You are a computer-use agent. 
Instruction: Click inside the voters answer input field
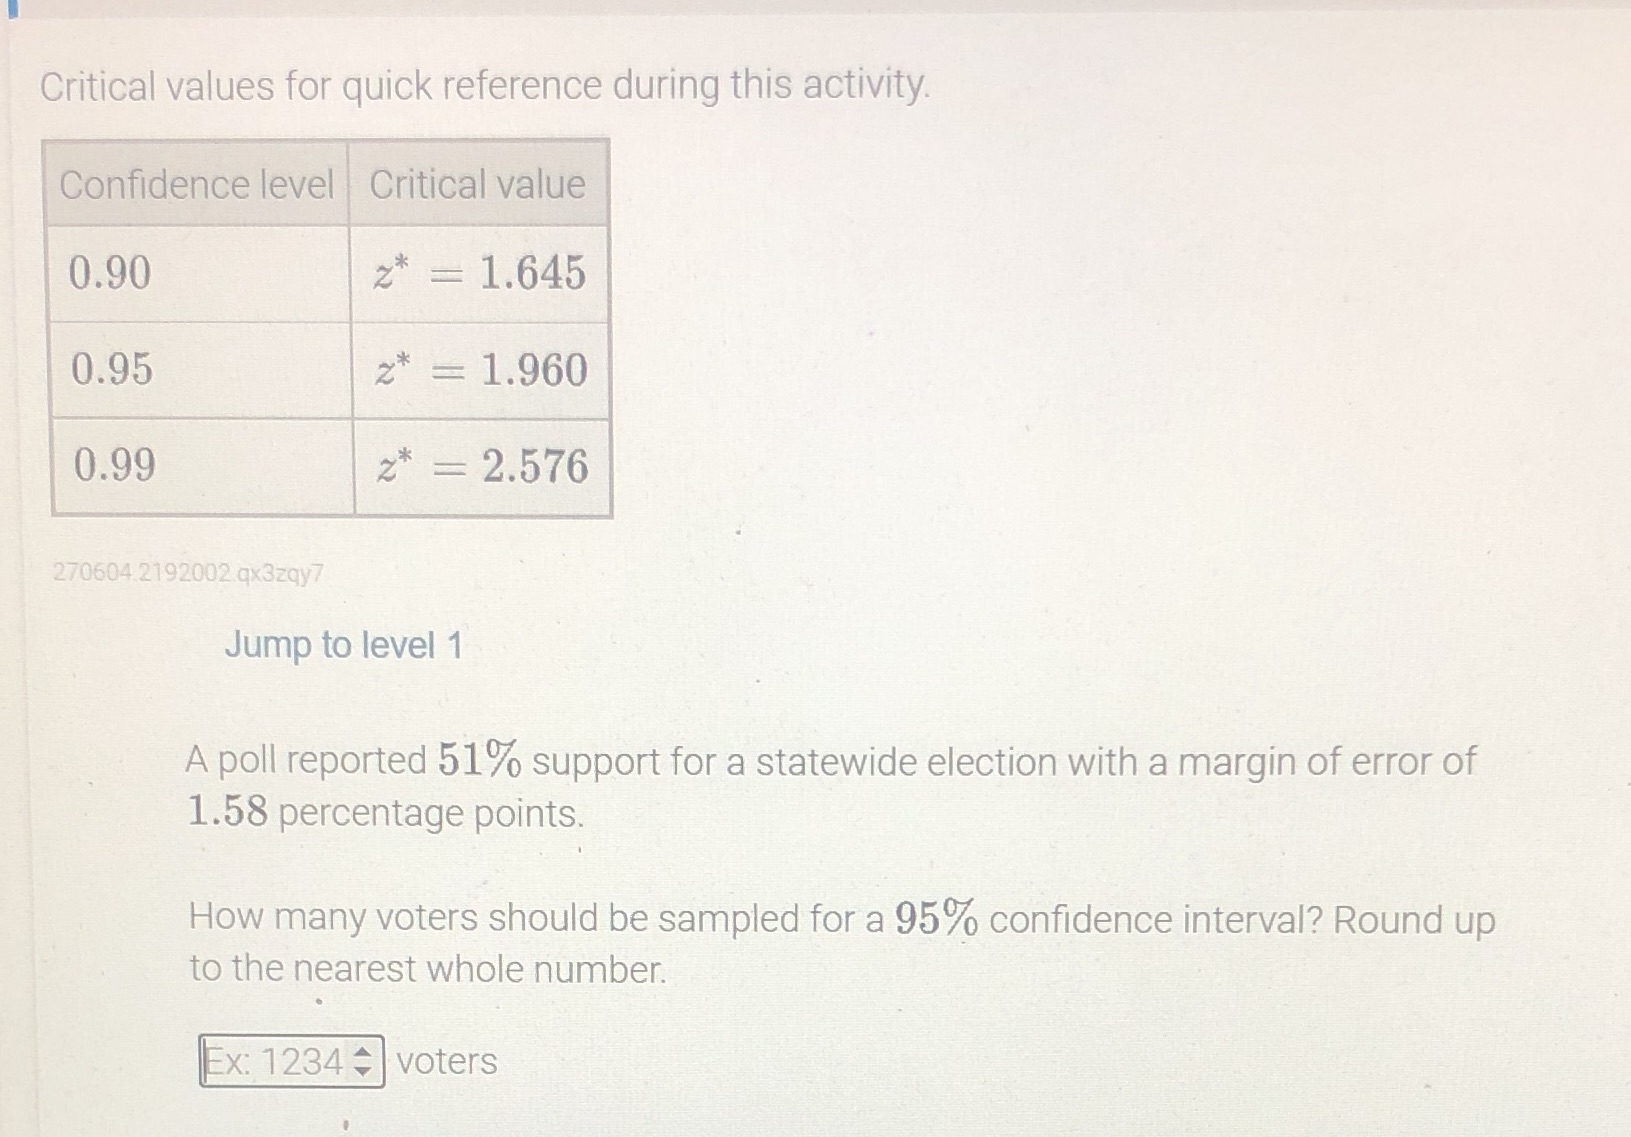coord(270,1061)
